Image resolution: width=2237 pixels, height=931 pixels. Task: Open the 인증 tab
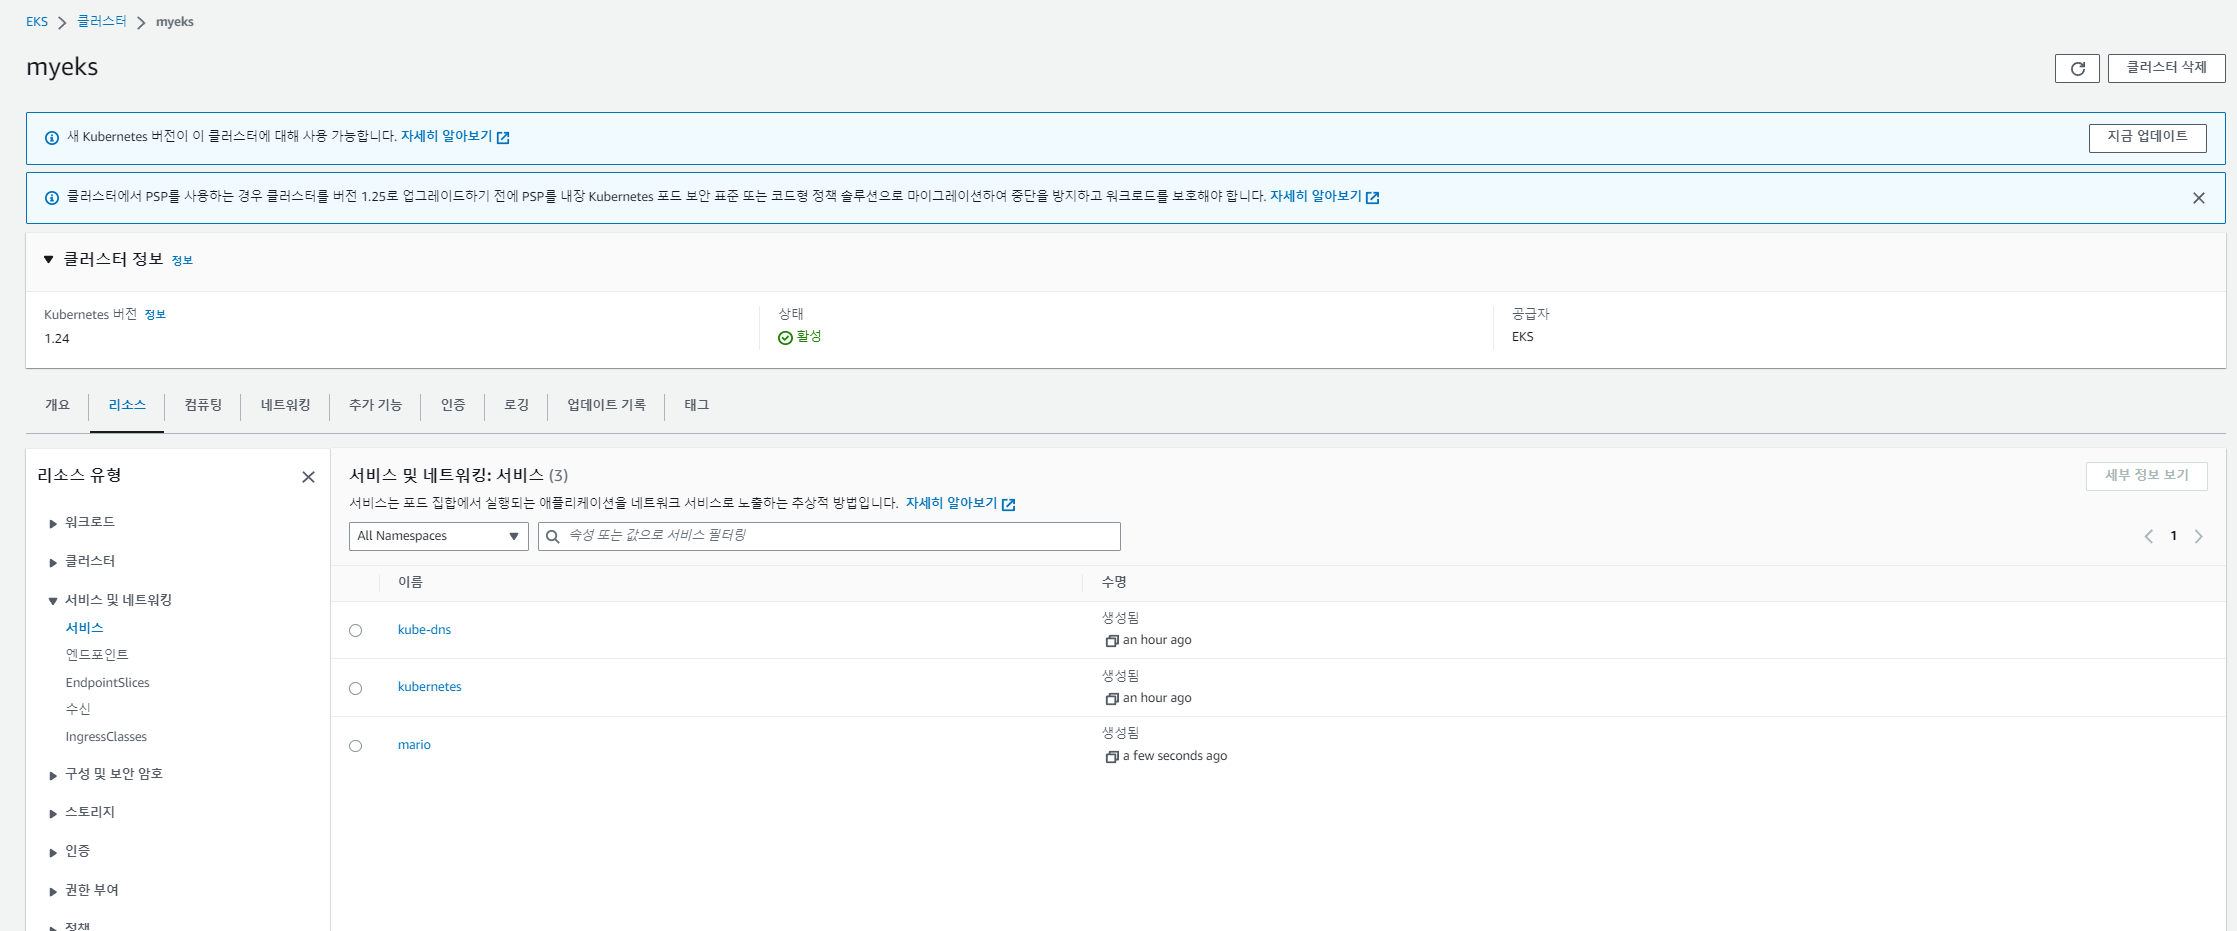[x=453, y=405]
